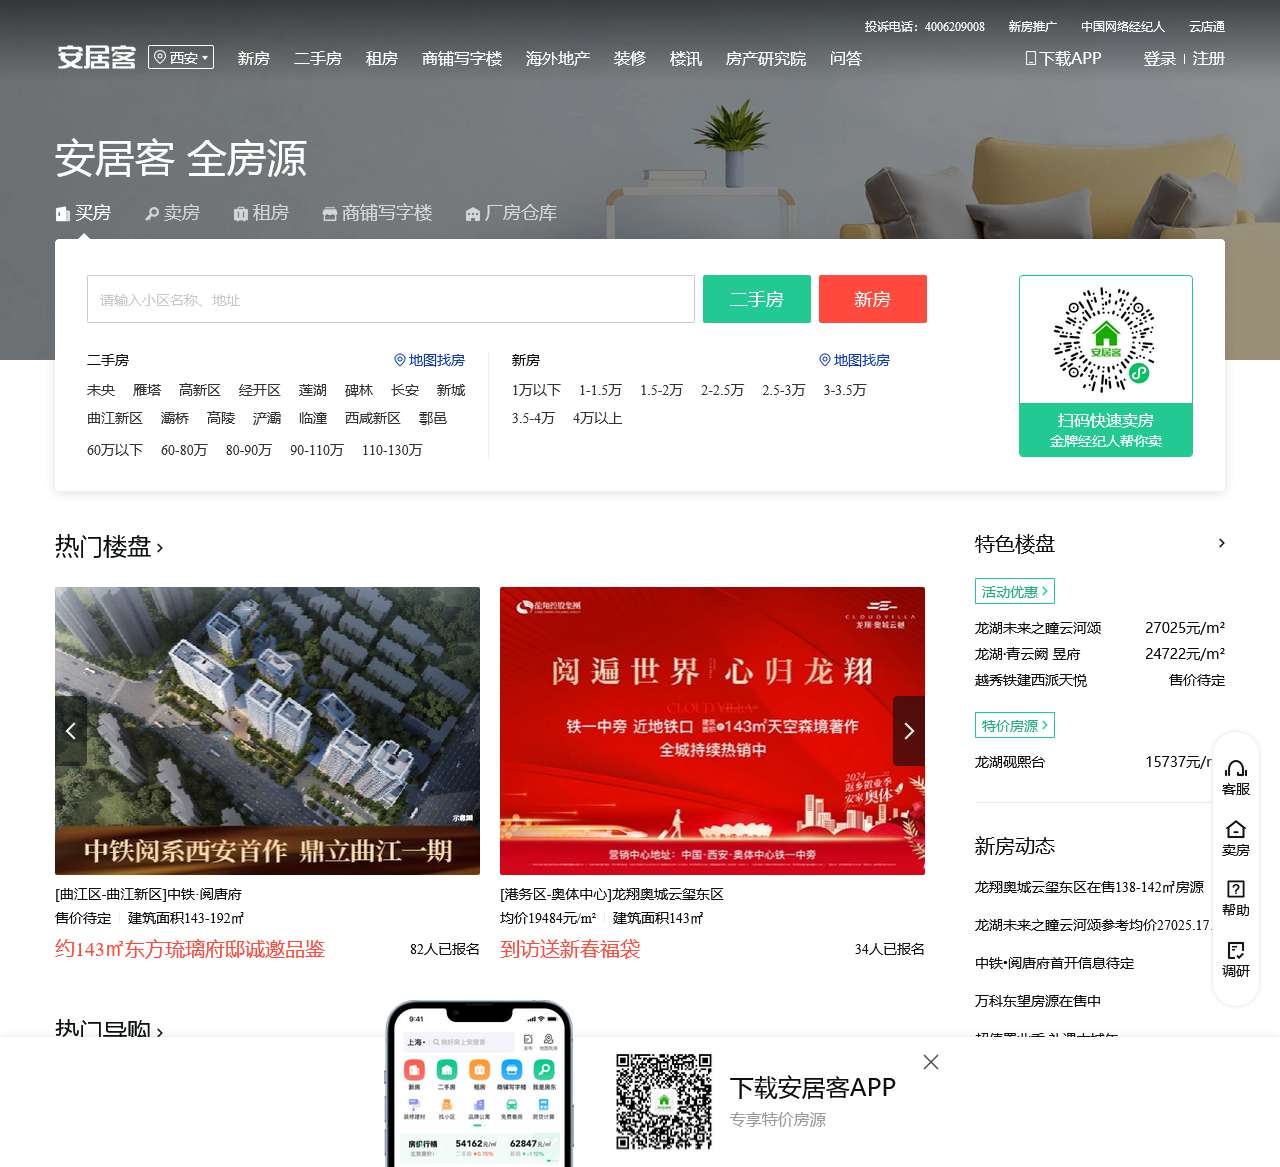Open the 到访送新春福袋 promo link

pos(570,949)
